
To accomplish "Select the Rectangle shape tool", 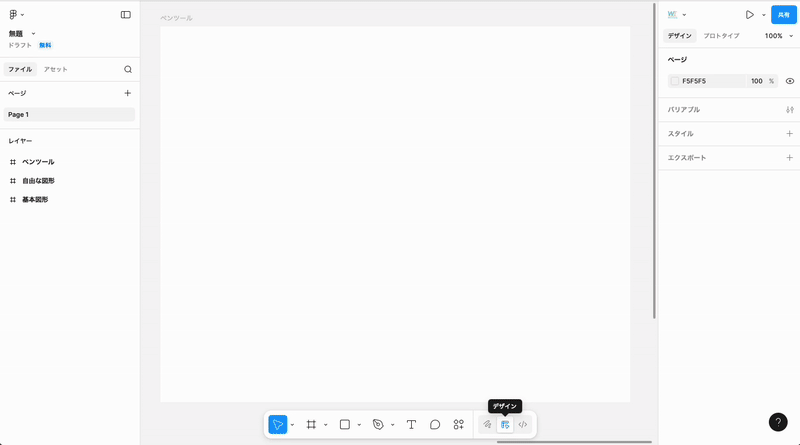I will pyautogui.click(x=344, y=424).
